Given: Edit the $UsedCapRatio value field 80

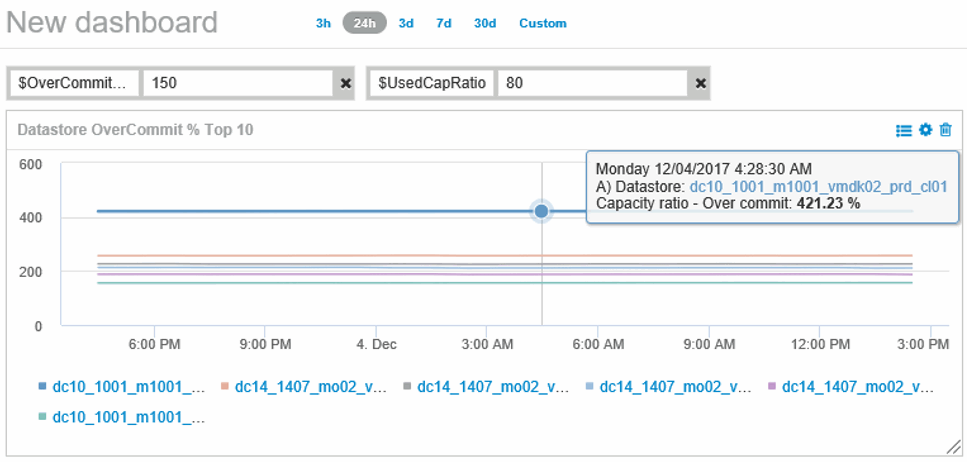Looking at the screenshot, I should point(592,84).
